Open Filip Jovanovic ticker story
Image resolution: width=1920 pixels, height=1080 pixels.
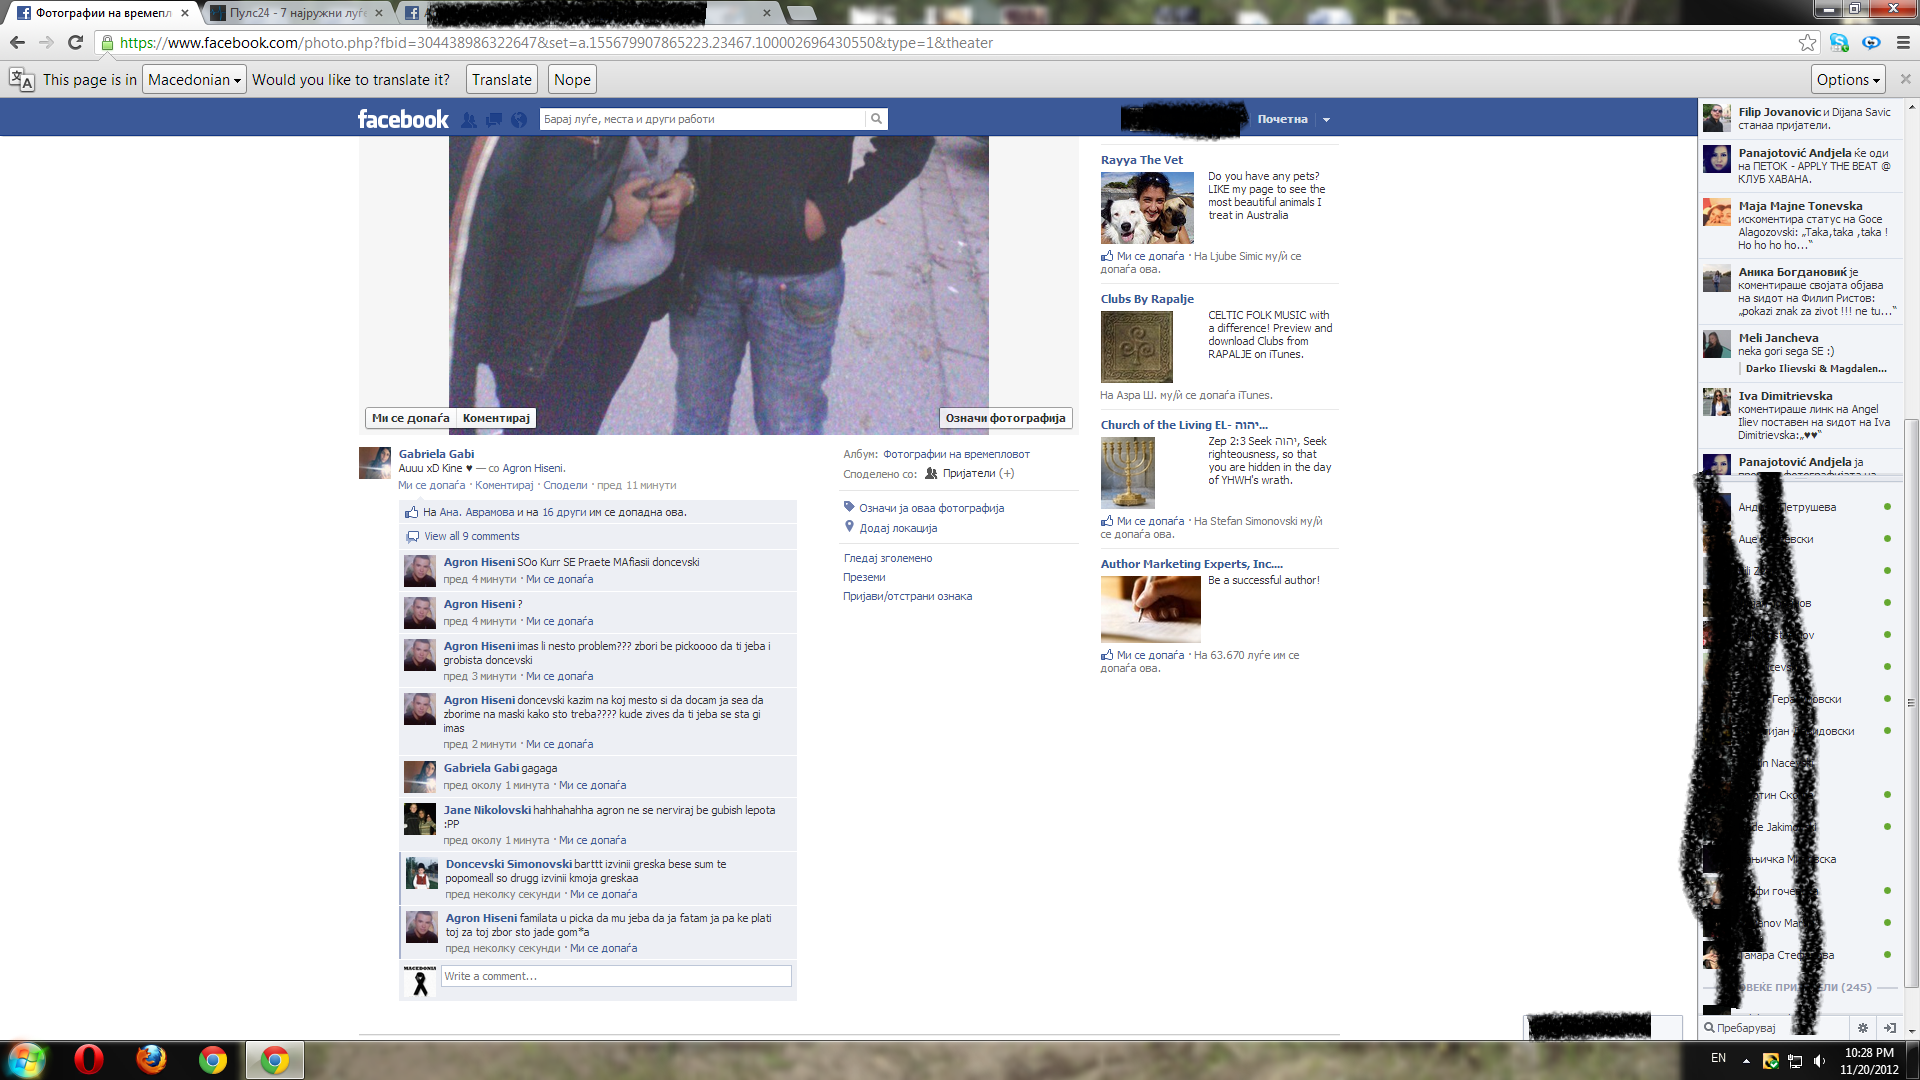(x=1799, y=118)
